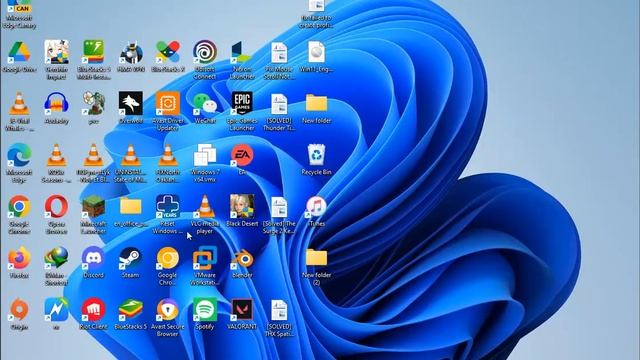
Task: Select the VLC media player shortcut
Action: coord(205,207)
